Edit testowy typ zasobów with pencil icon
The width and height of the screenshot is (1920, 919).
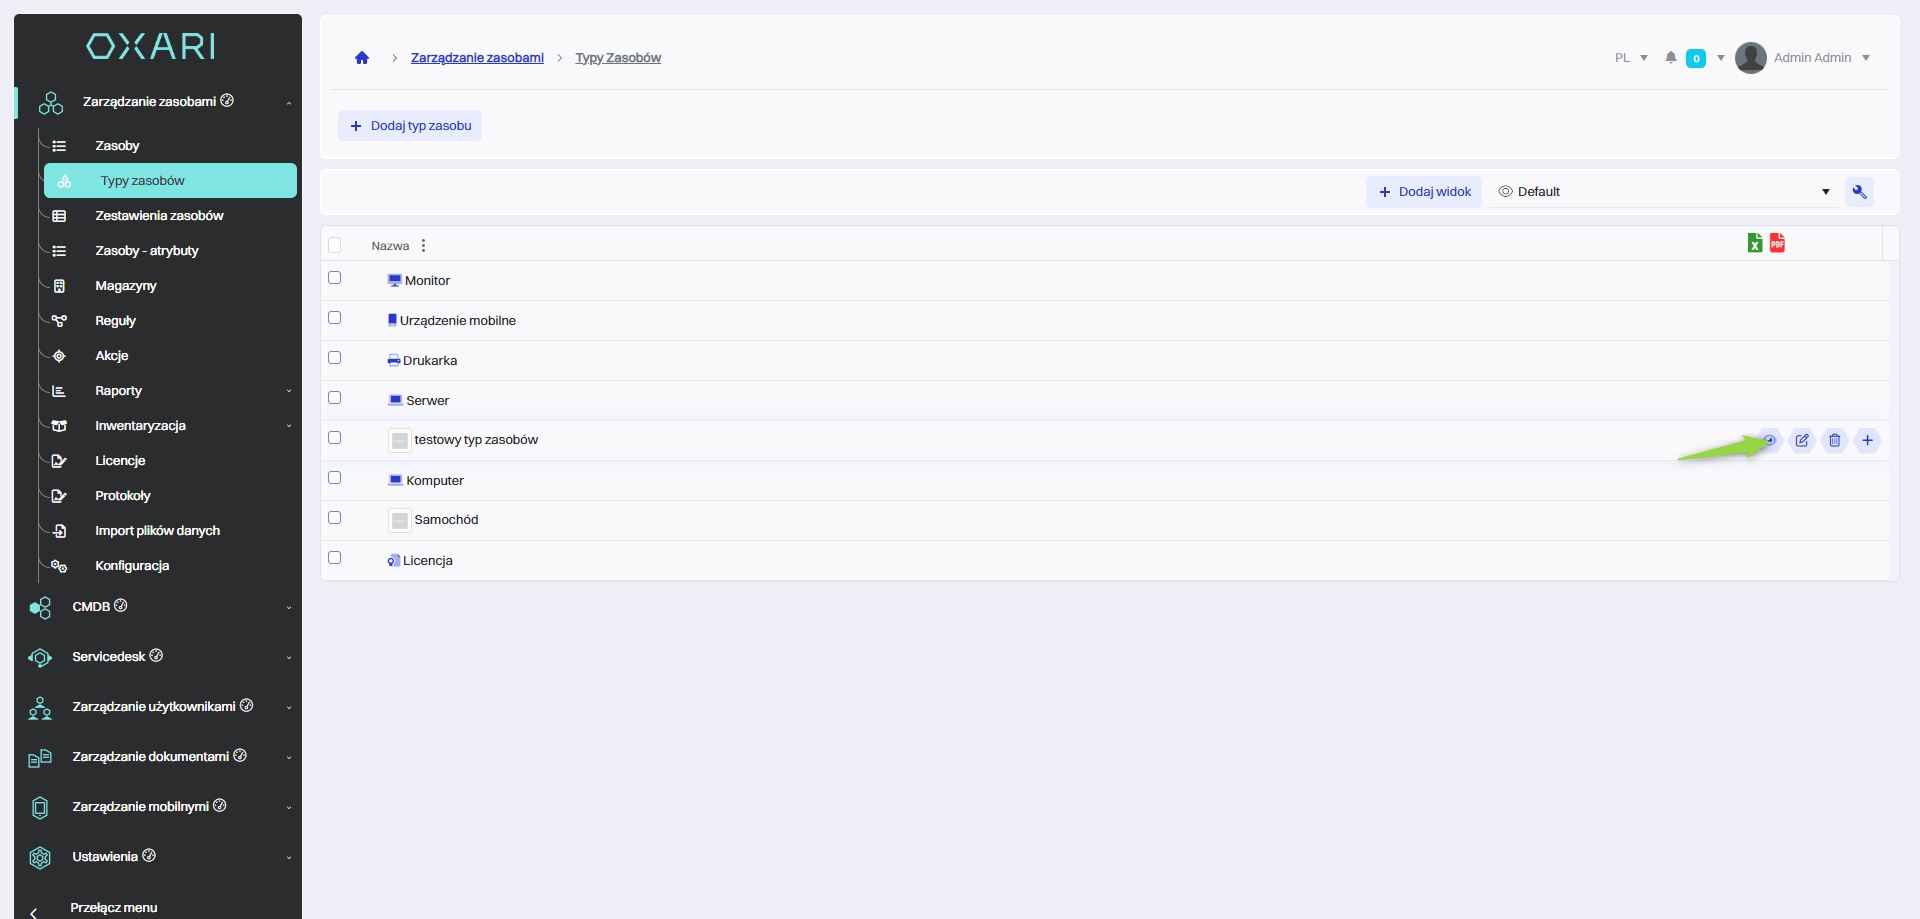click(x=1802, y=440)
